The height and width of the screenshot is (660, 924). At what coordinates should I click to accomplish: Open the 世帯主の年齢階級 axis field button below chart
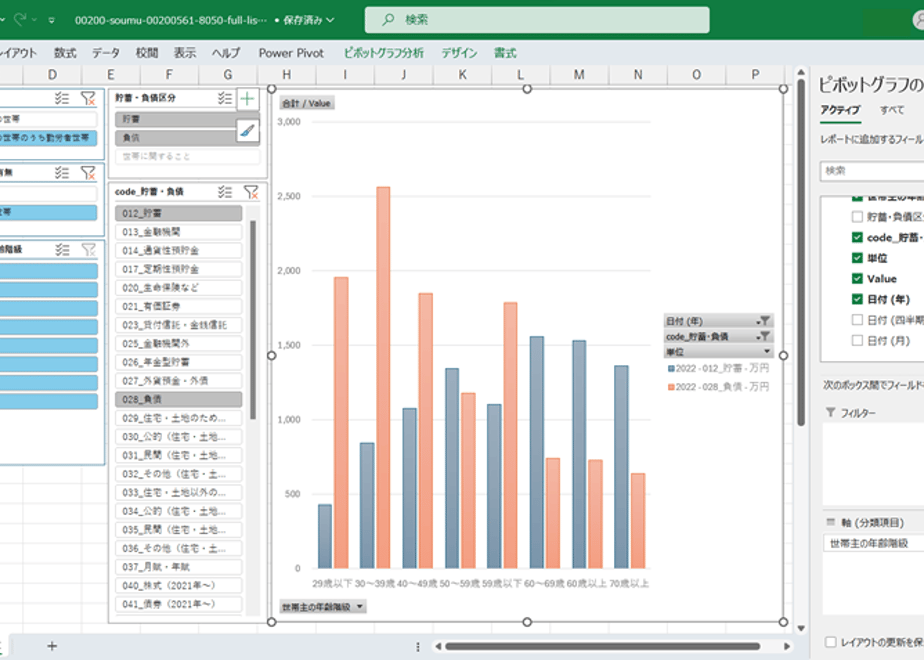click(322, 606)
